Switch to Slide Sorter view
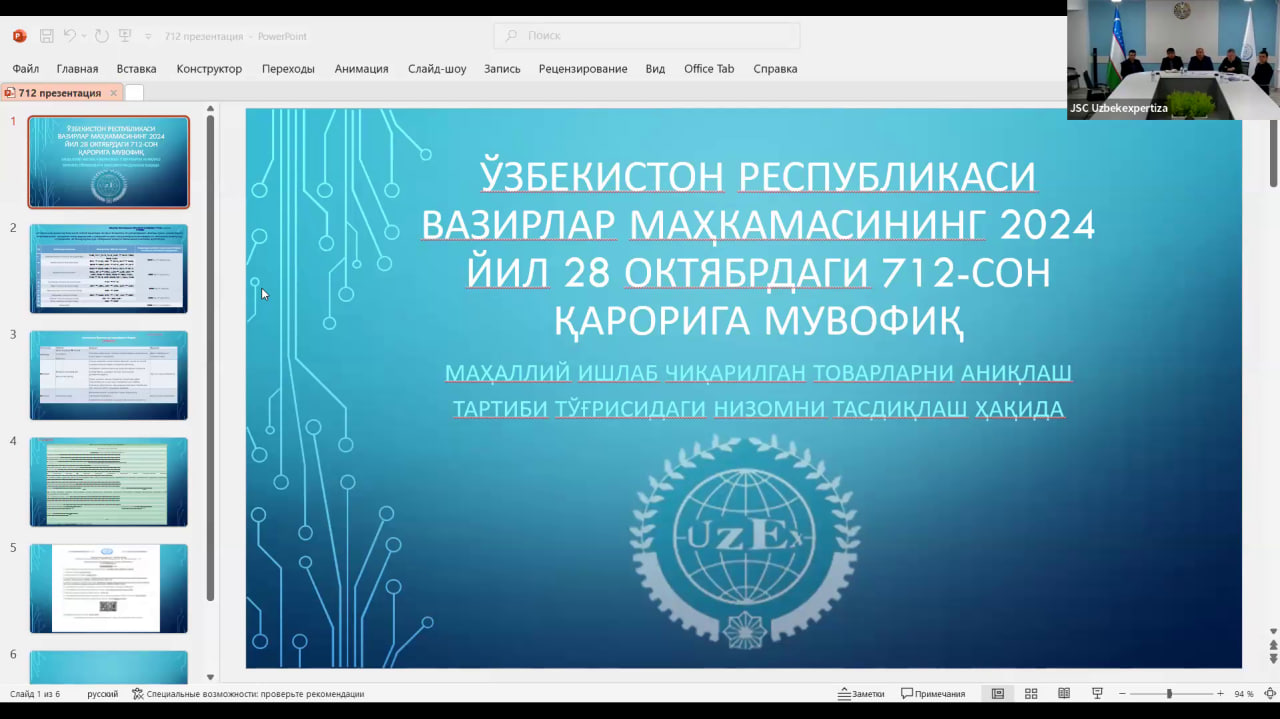Image resolution: width=1280 pixels, height=719 pixels. [1031, 694]
